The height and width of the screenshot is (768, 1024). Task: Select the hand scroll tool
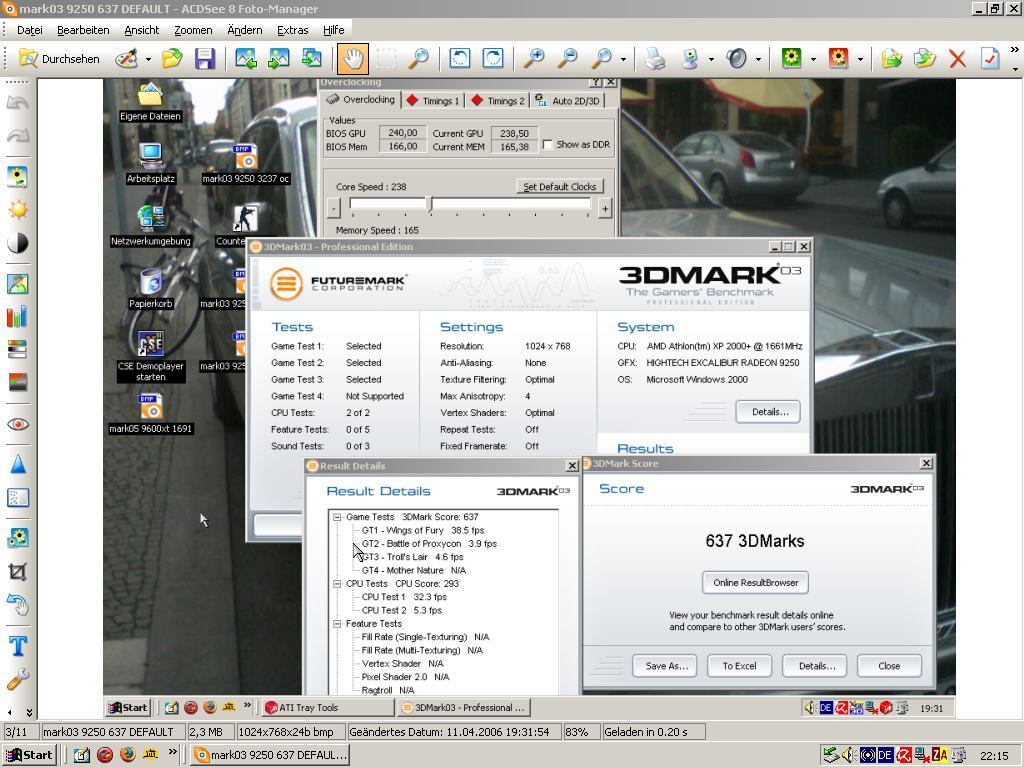[x=353, y=59]
